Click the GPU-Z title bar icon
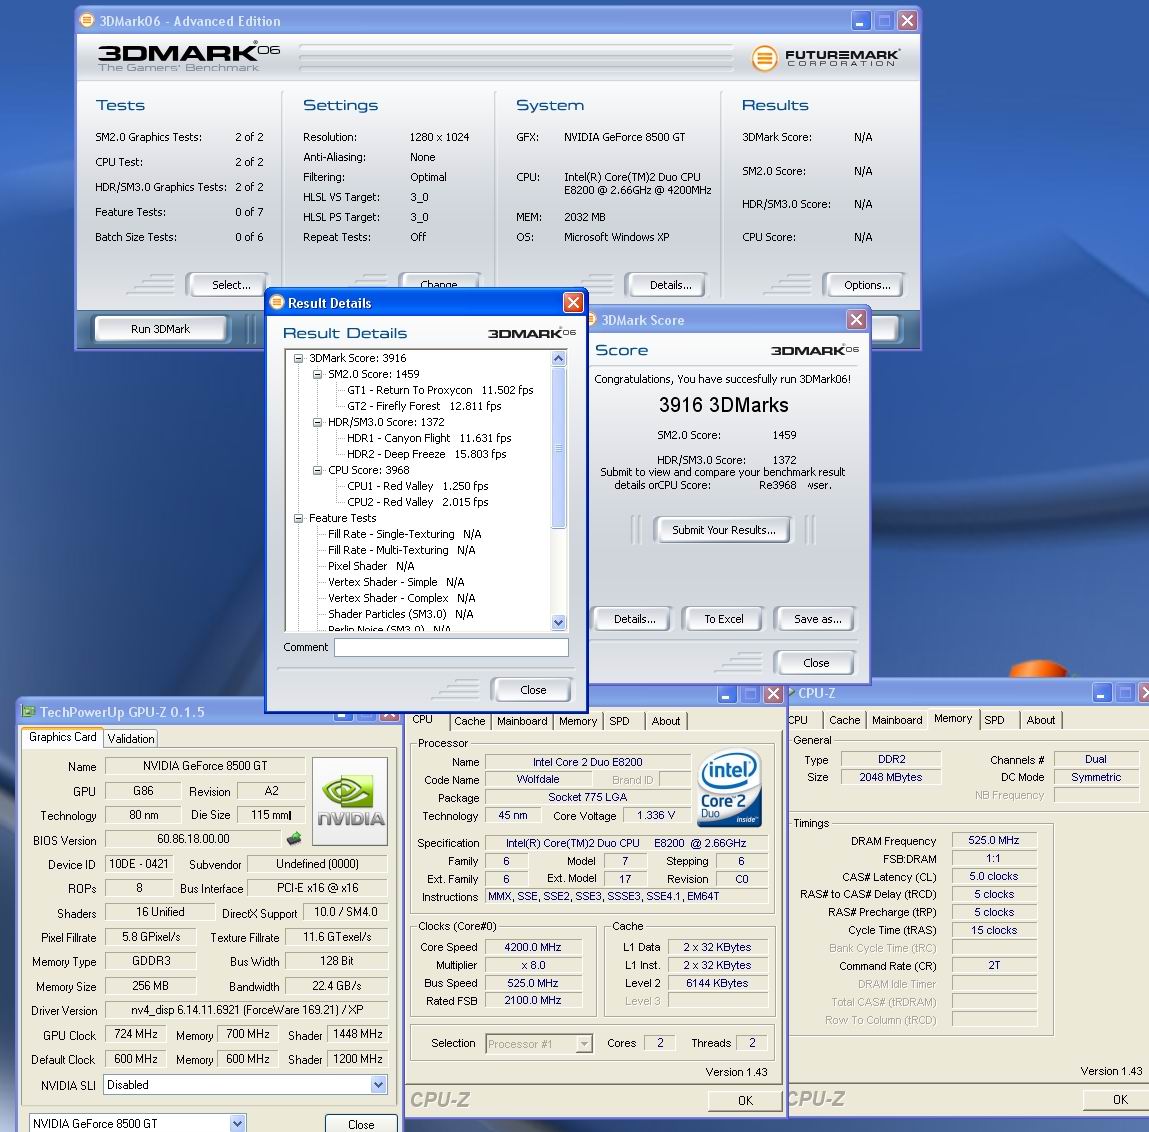 (28, 711)
